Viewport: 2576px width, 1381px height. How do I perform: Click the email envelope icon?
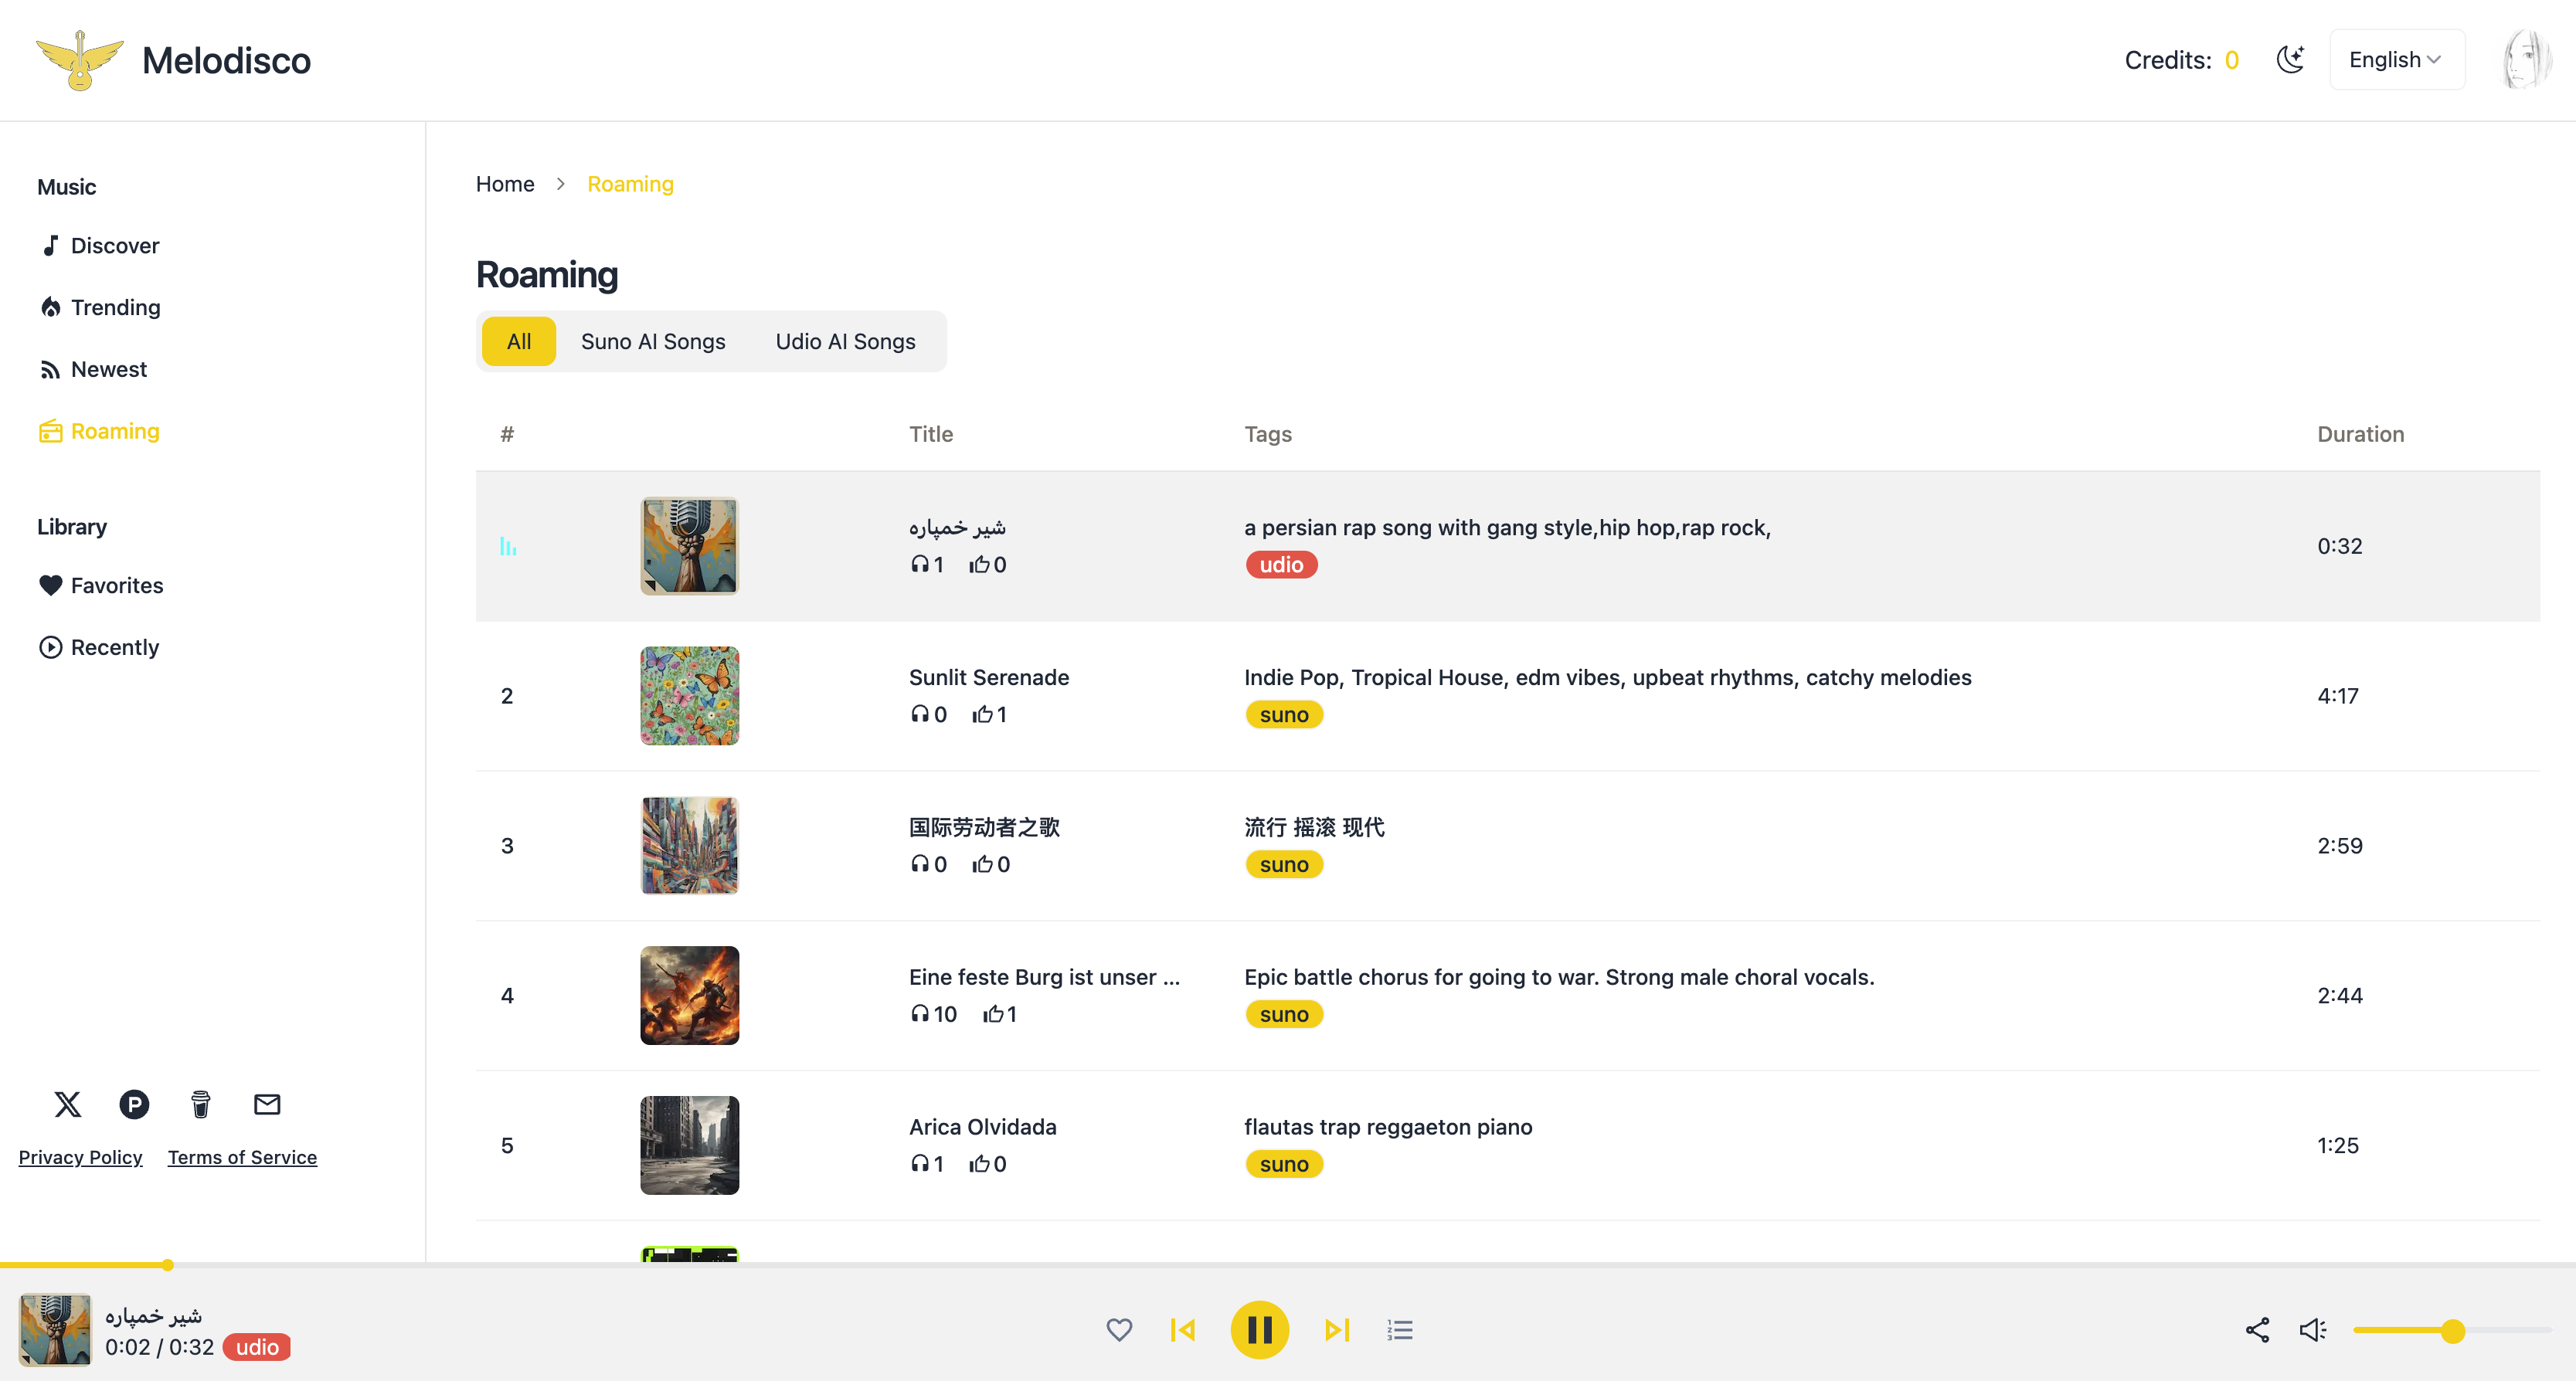tap(267, 1104)
